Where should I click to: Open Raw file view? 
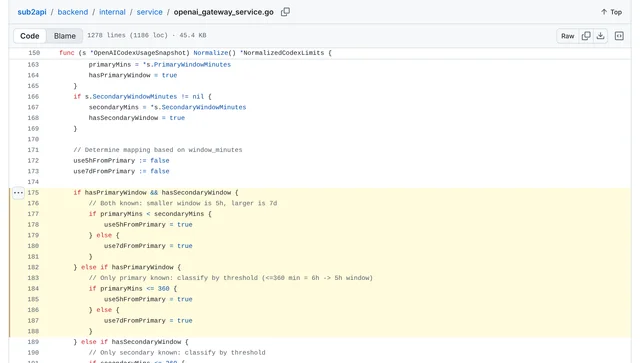click(567, 36)
